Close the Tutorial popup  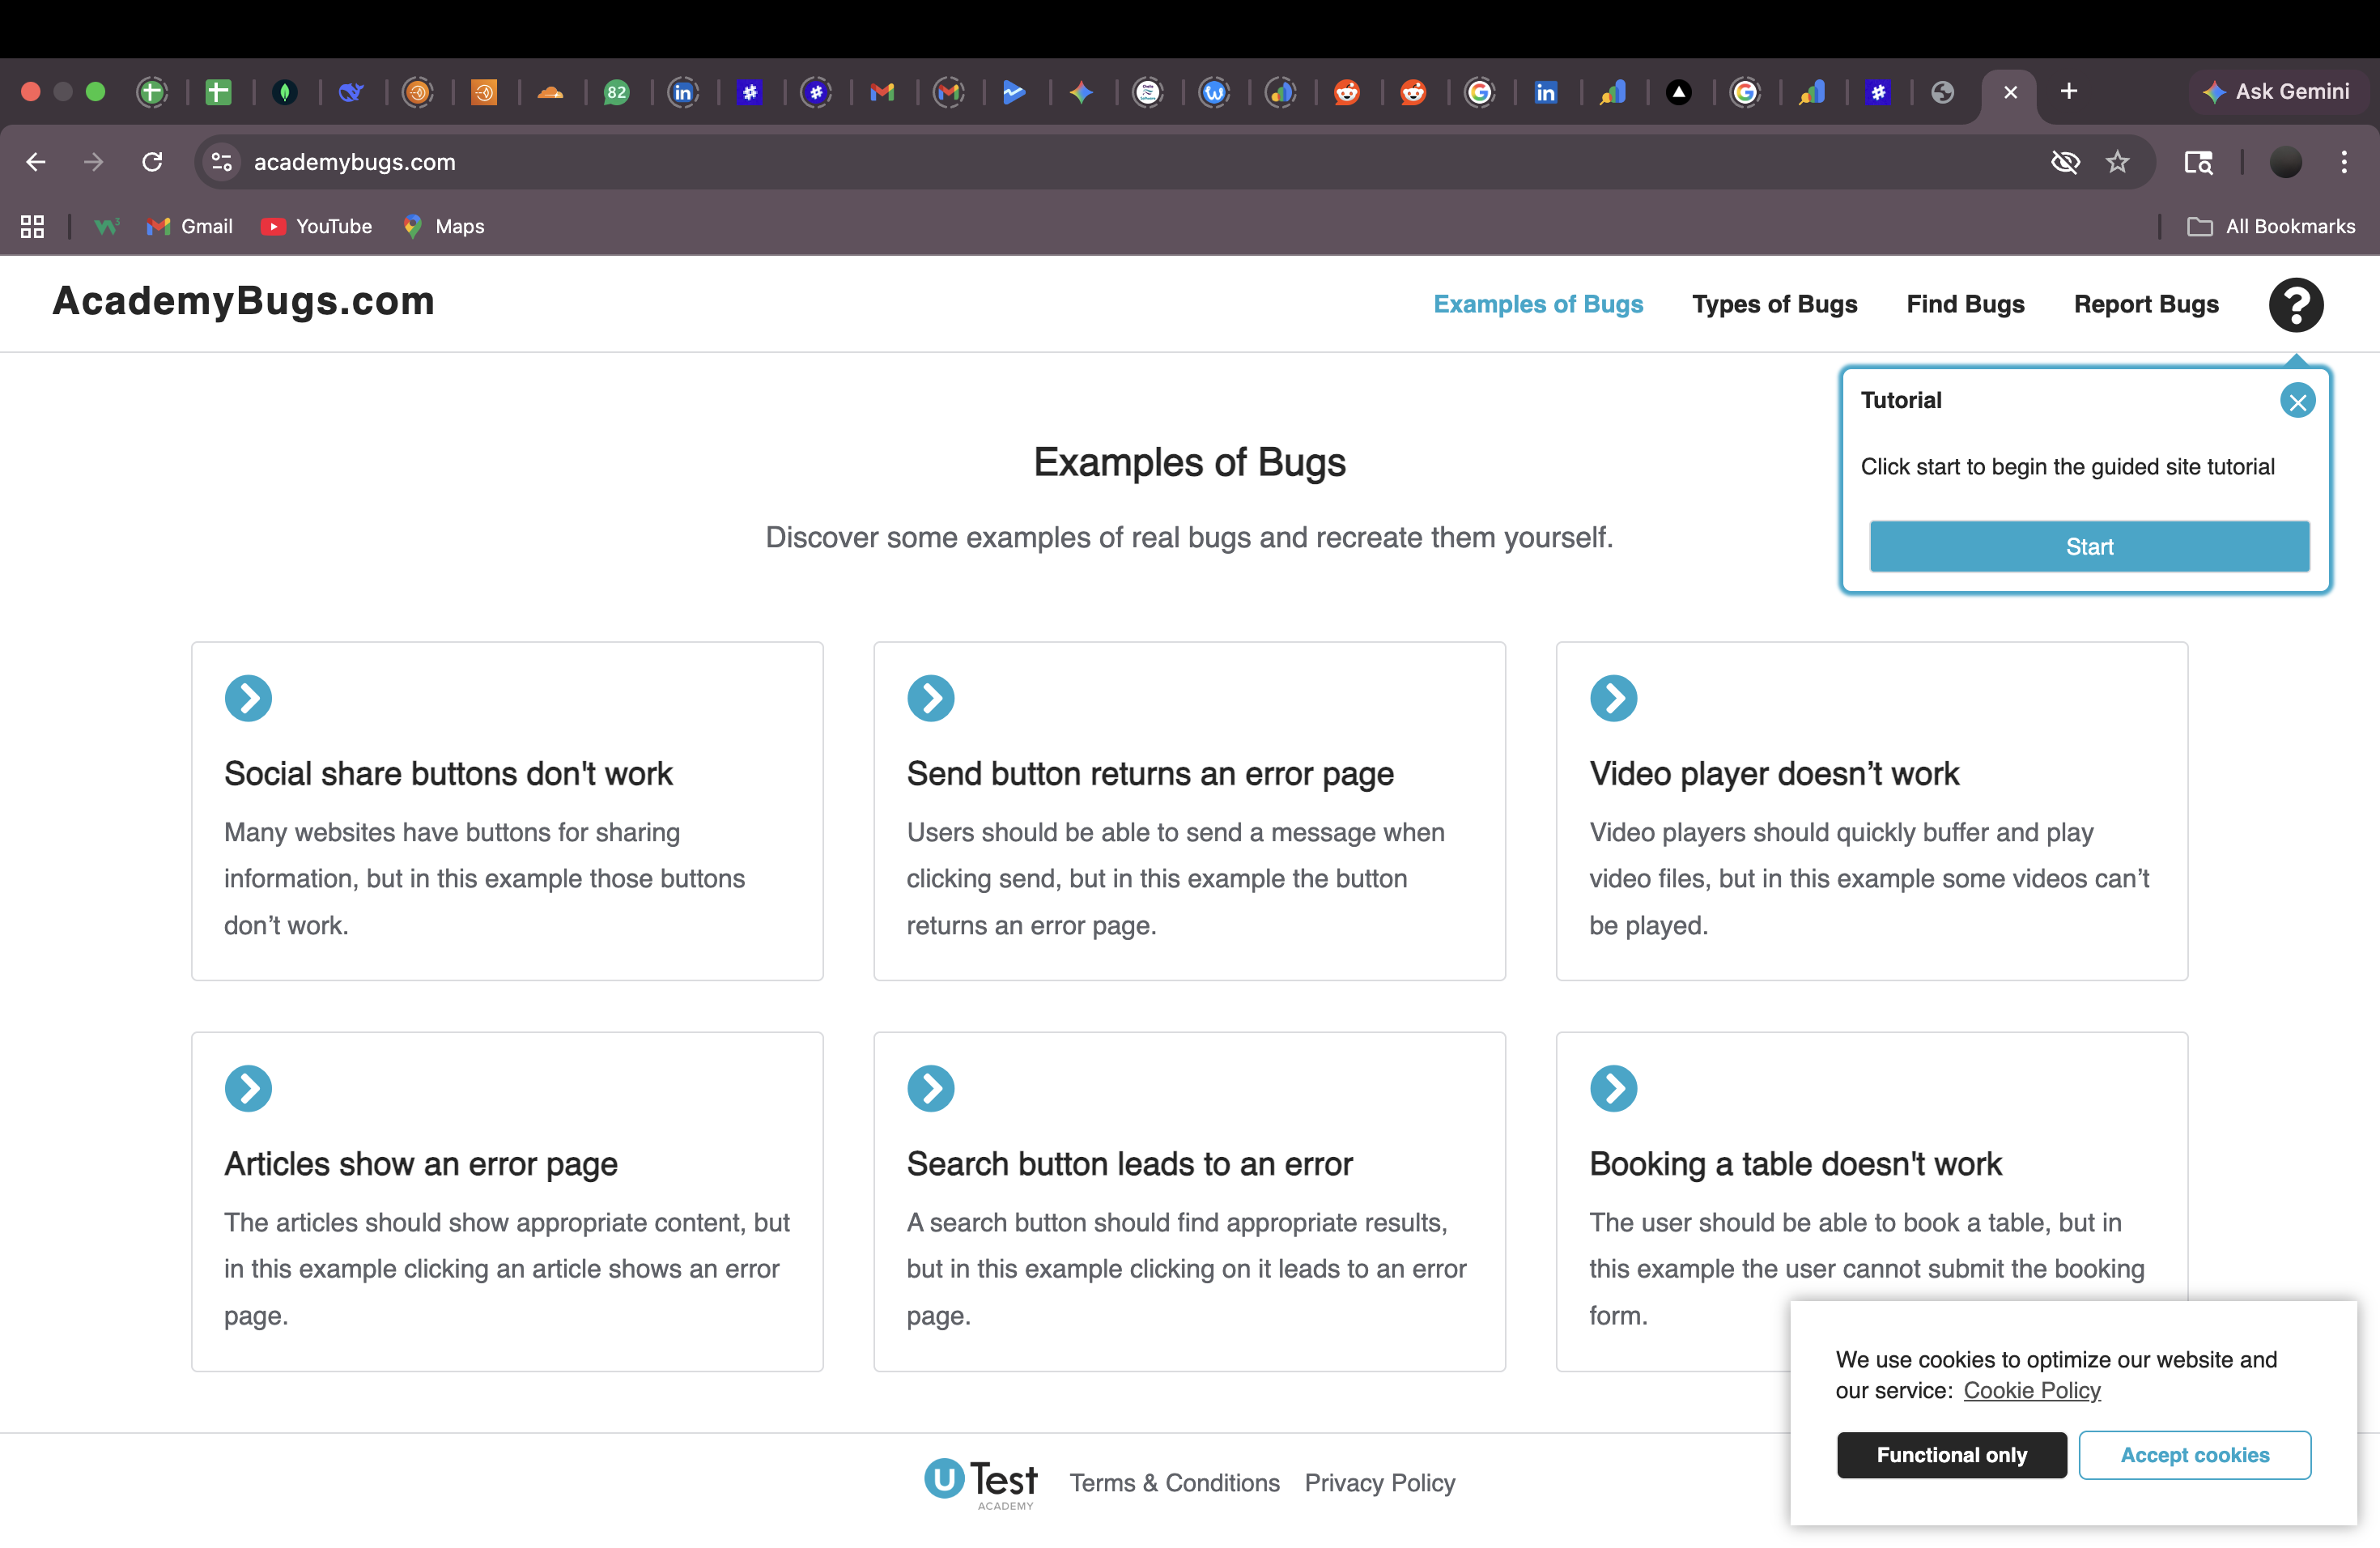coord(2297,402)
